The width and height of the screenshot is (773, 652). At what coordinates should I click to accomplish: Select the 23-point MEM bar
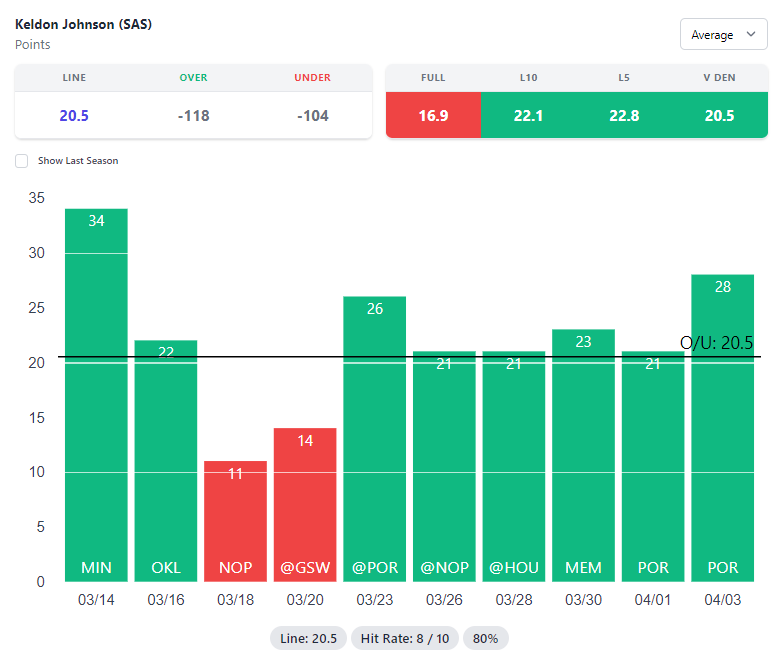(583, 455)
